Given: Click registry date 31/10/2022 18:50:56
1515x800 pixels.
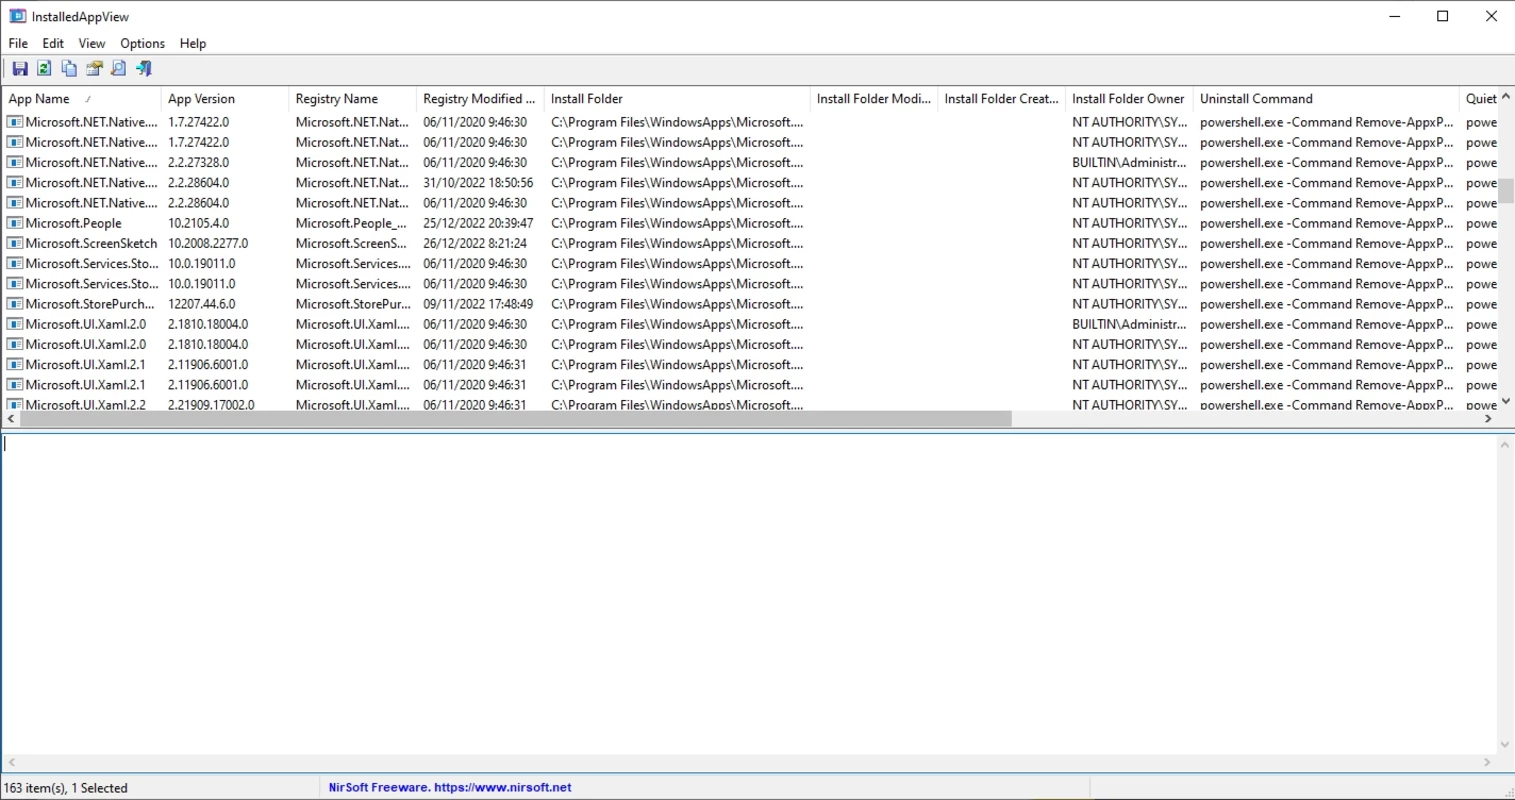Looking at the screenshot, I should click(x=478, y=183).
